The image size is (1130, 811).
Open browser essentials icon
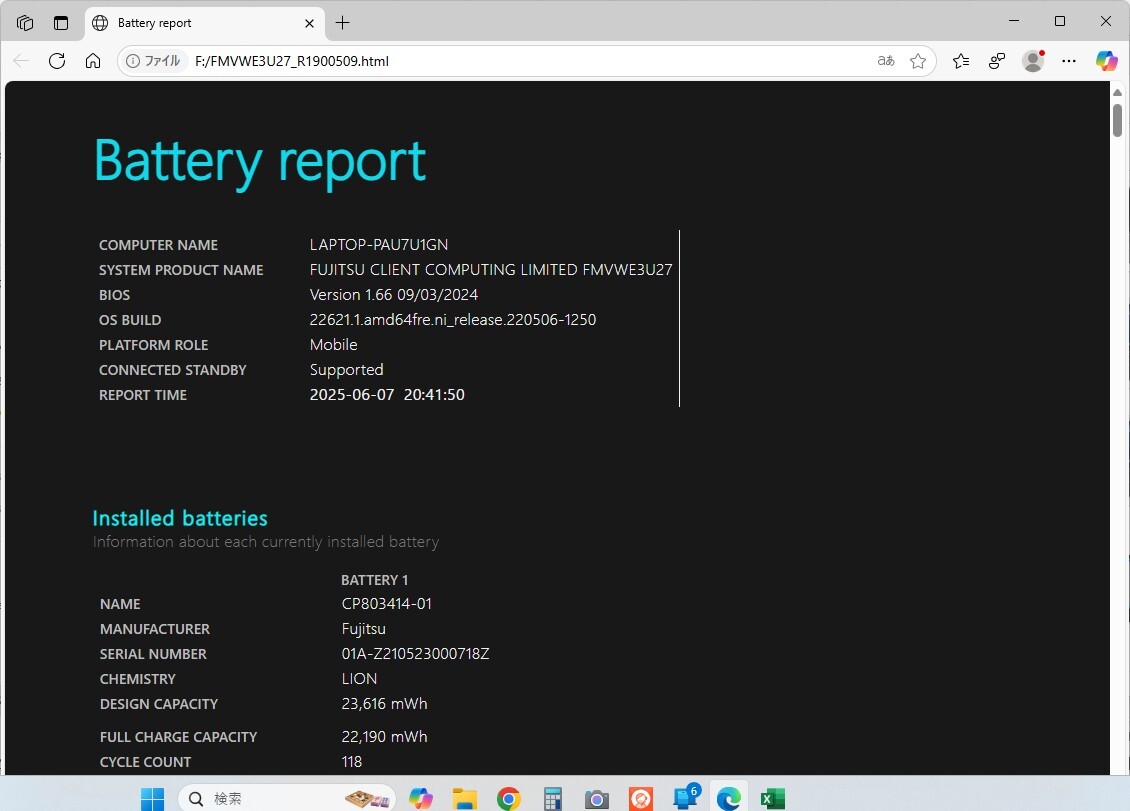997,61
